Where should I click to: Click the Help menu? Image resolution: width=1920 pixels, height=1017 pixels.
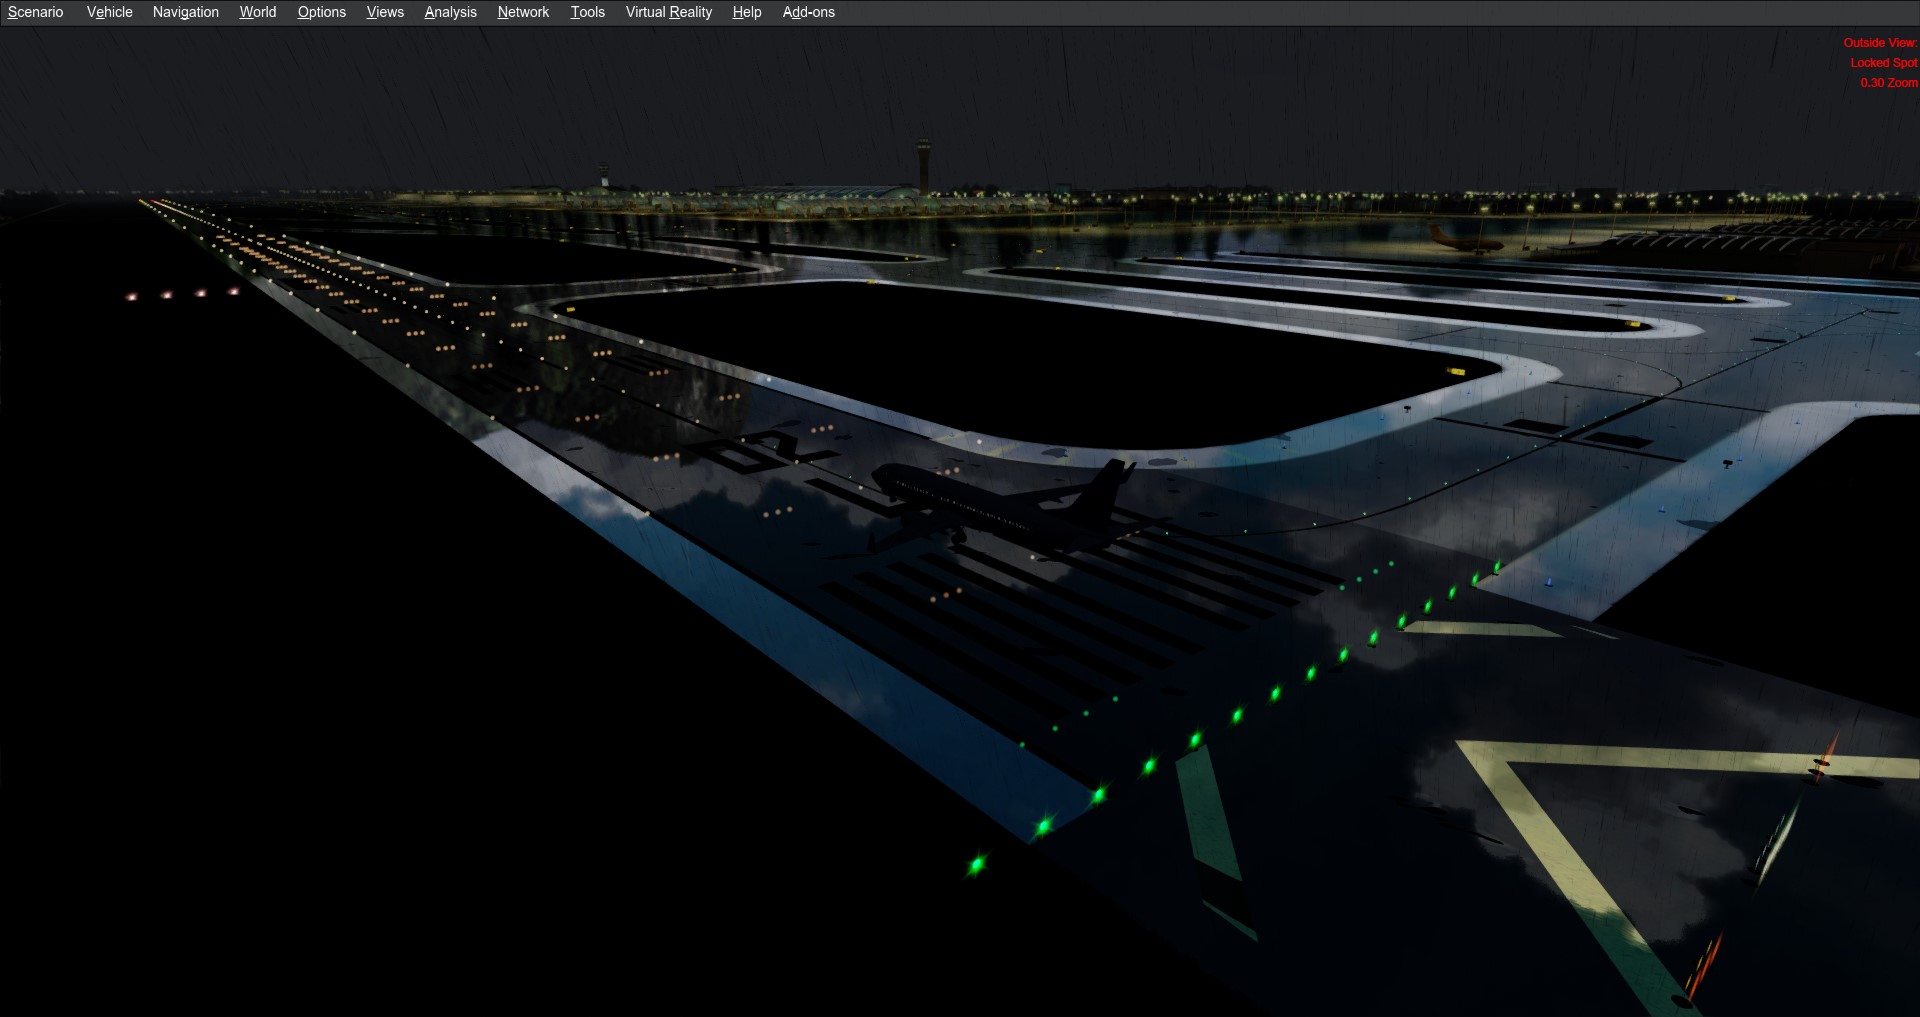[746, 12]
